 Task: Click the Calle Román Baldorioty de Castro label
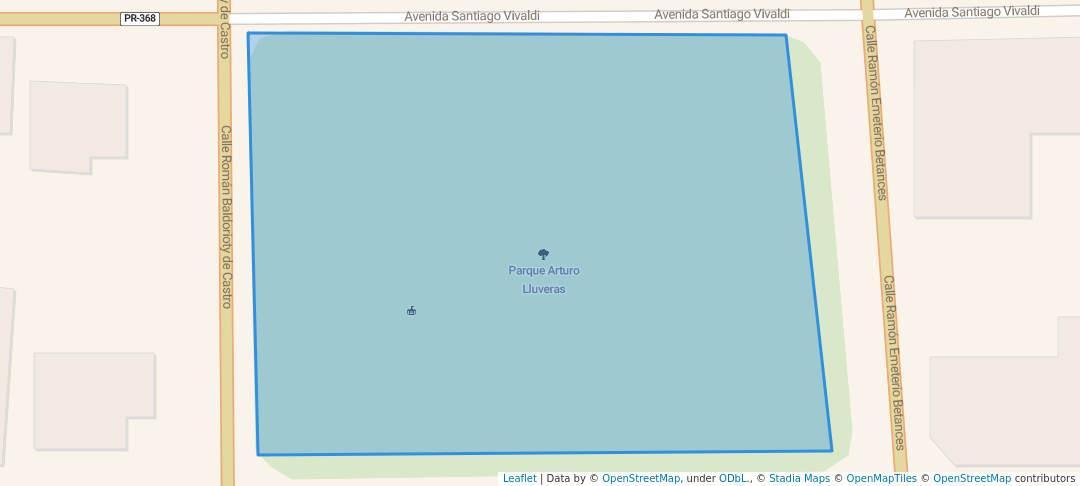[x=226, y=216]
